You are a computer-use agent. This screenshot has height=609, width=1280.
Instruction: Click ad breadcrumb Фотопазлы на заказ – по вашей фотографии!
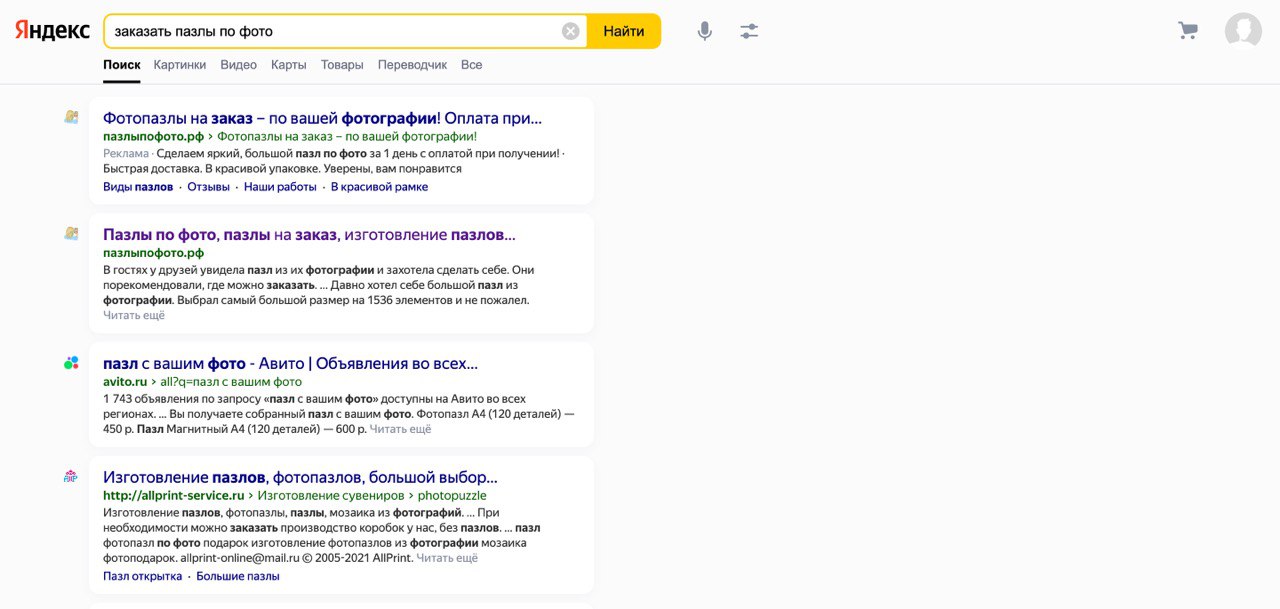[347, 136]
